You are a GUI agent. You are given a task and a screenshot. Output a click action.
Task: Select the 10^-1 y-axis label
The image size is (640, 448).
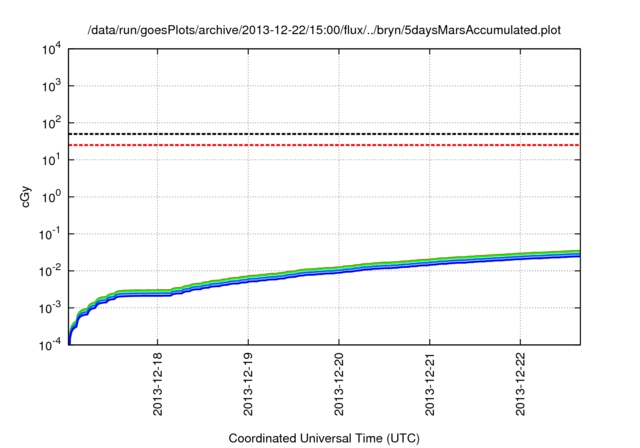click(50, 234)
